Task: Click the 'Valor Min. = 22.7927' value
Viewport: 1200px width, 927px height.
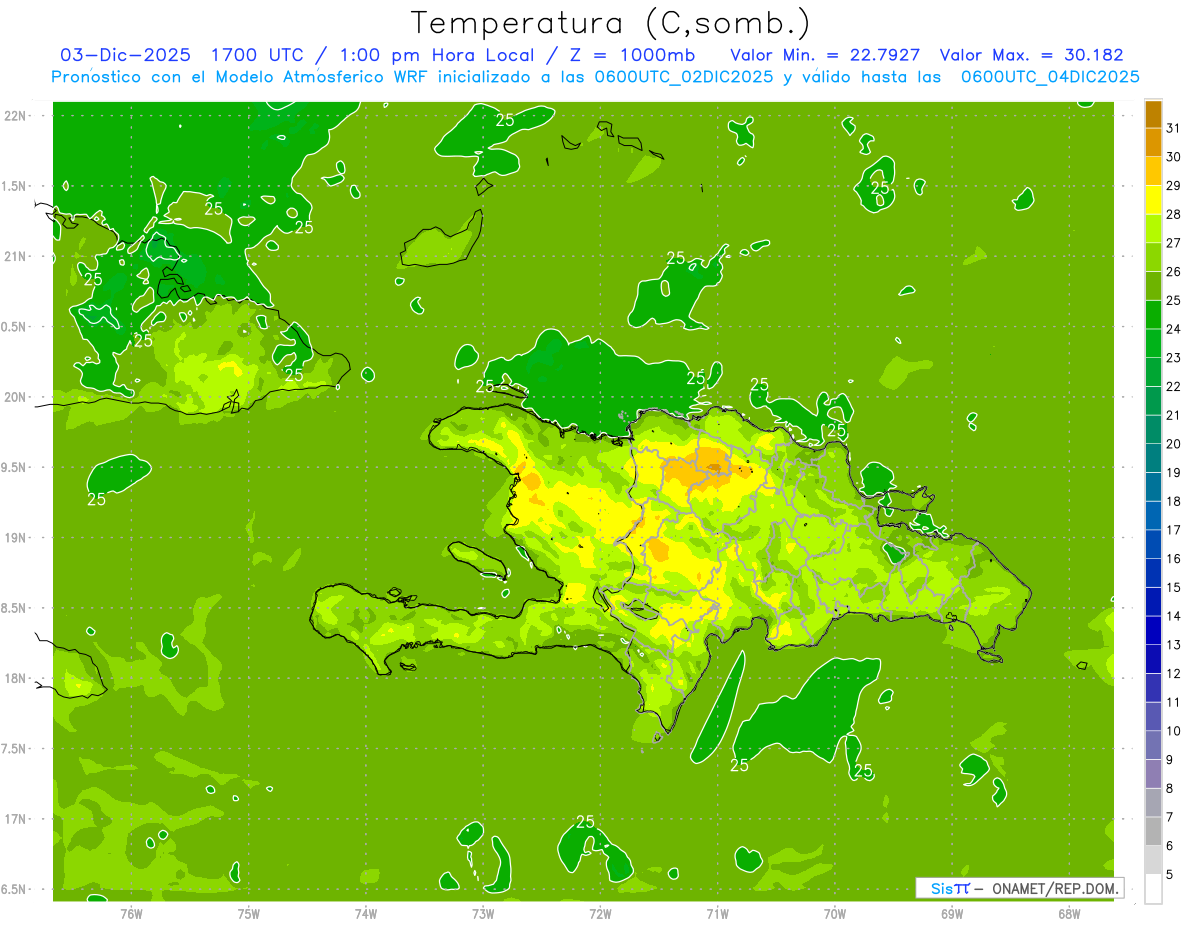Action: click(x=825, y=55)
